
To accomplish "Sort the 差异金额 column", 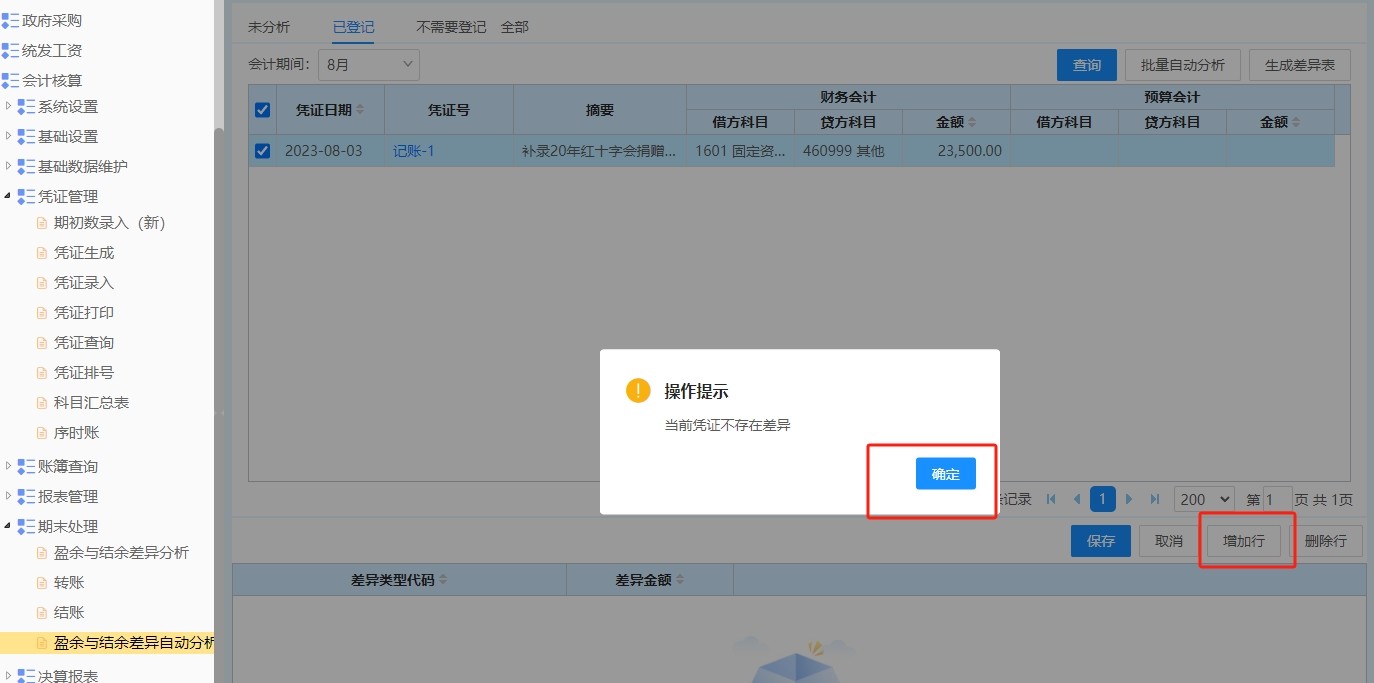I will [x=680, y=580].
